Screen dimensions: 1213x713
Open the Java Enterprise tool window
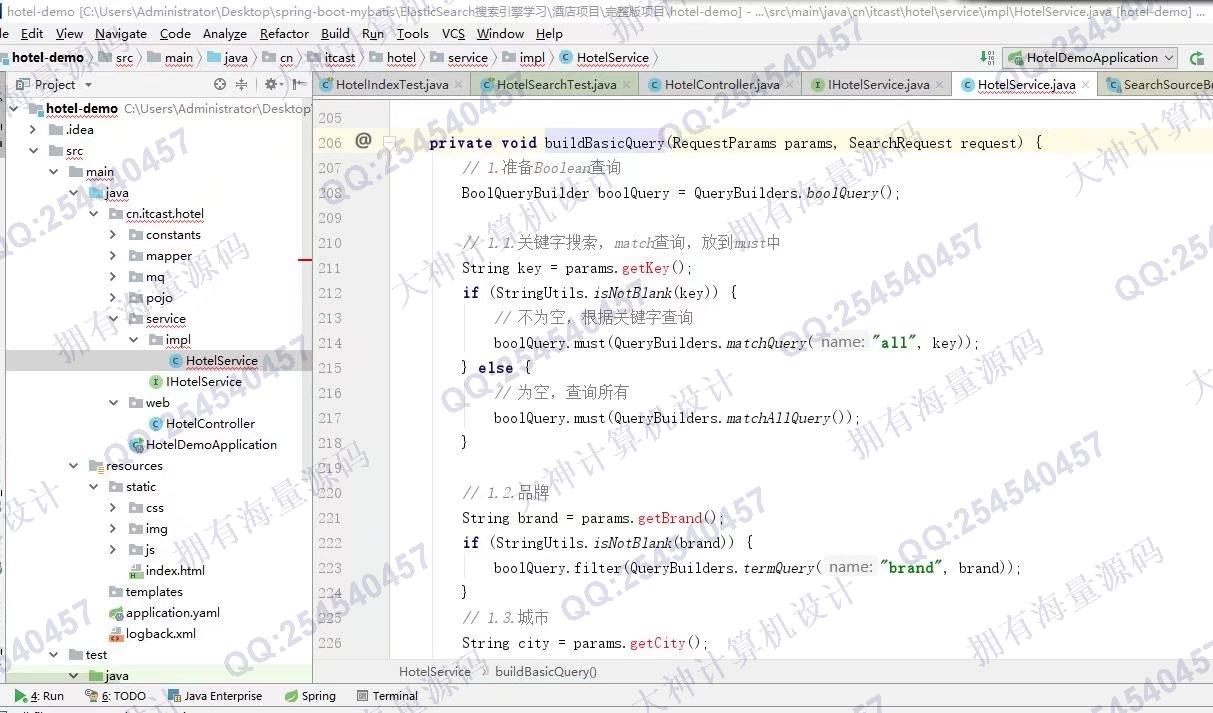tap(214, 696)
